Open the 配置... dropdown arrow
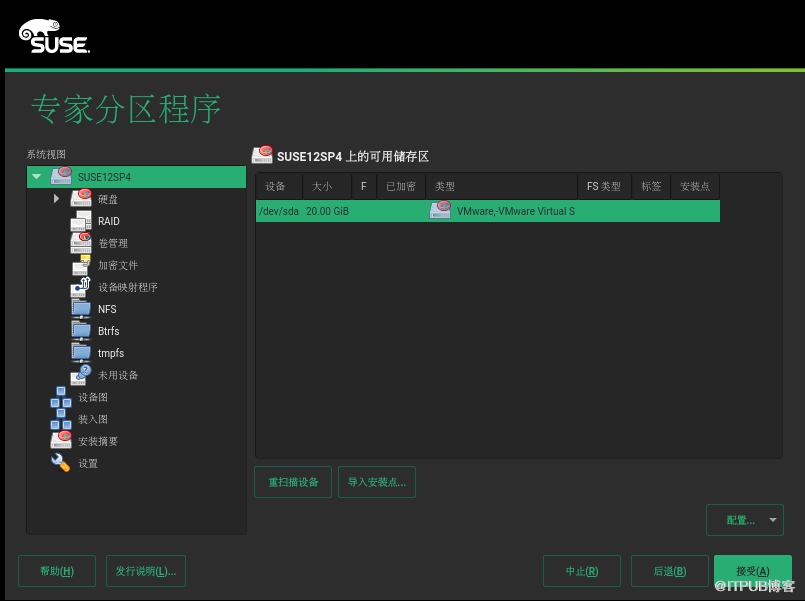Image resolution: width=805 pixels, height=601 pixels. [x=773, y=520]
